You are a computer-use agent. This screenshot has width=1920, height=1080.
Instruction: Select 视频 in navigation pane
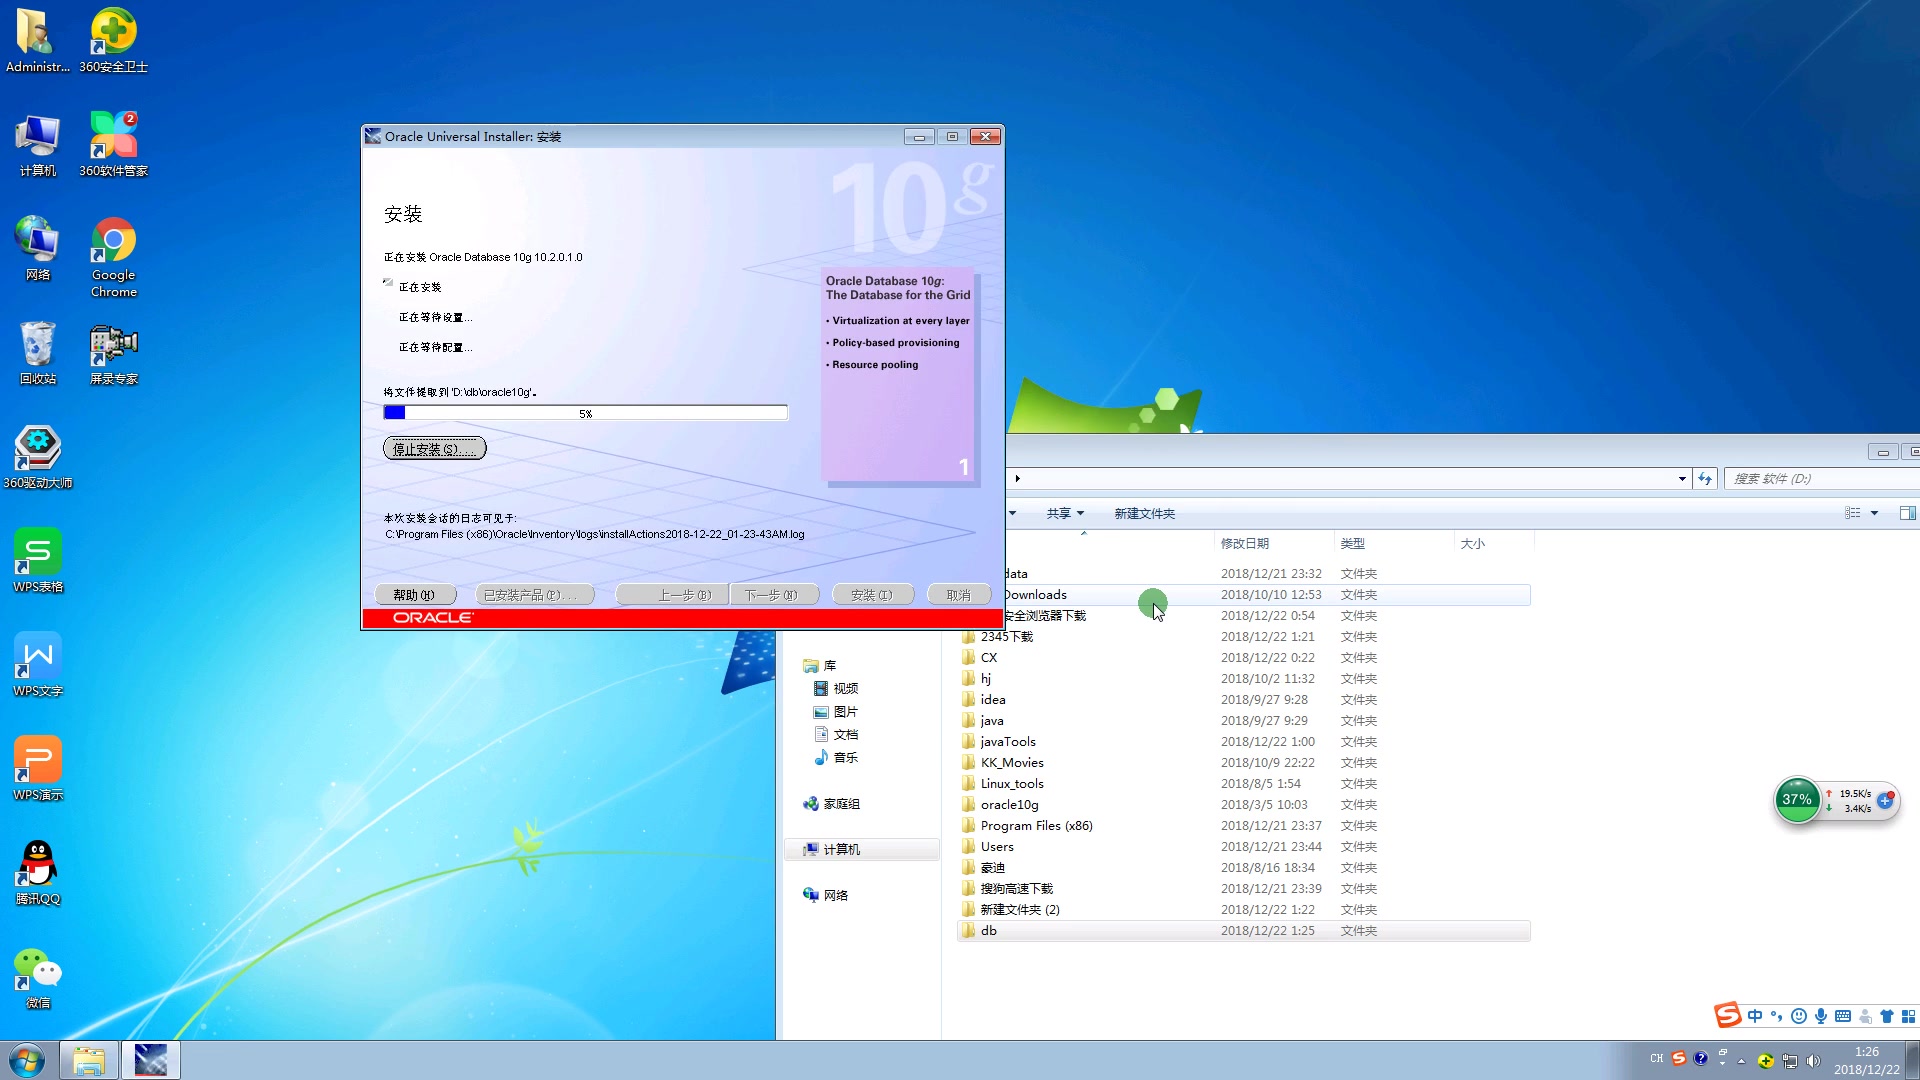point(836,689)
